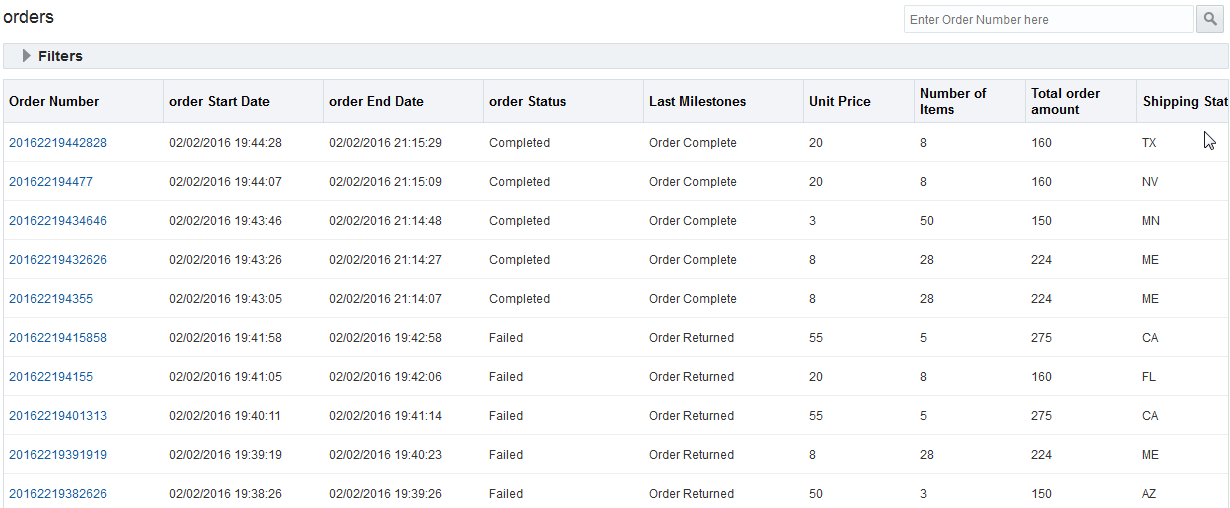Open order 20162194155 link

click(51, 377)
